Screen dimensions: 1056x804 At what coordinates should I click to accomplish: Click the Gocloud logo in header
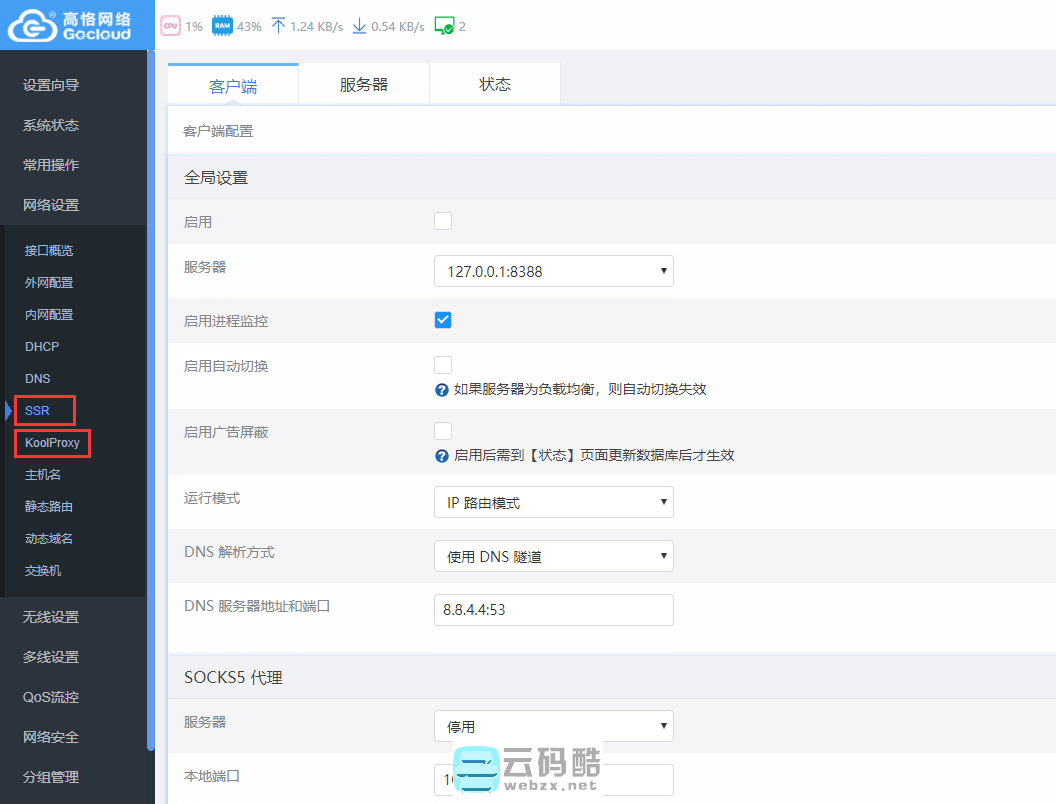70,25
